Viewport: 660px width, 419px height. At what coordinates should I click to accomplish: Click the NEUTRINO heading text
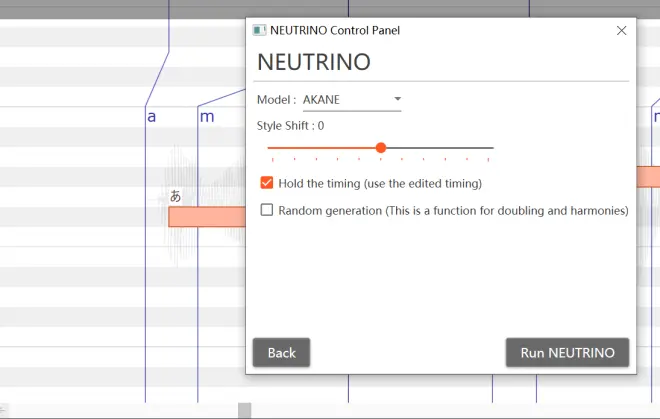(314, 62)
